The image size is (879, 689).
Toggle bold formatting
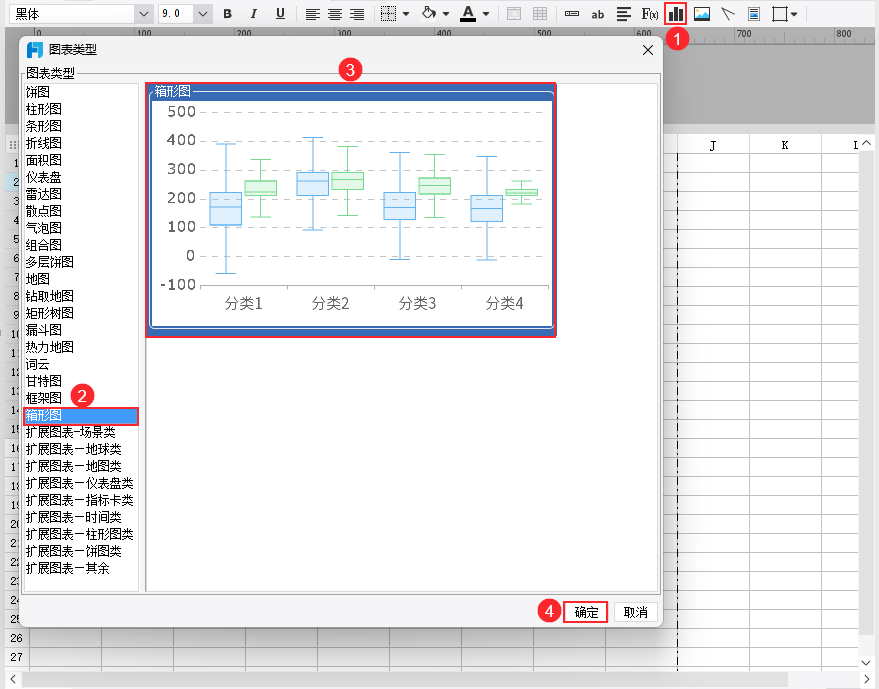pyautogui.click(x=228, y=14)
